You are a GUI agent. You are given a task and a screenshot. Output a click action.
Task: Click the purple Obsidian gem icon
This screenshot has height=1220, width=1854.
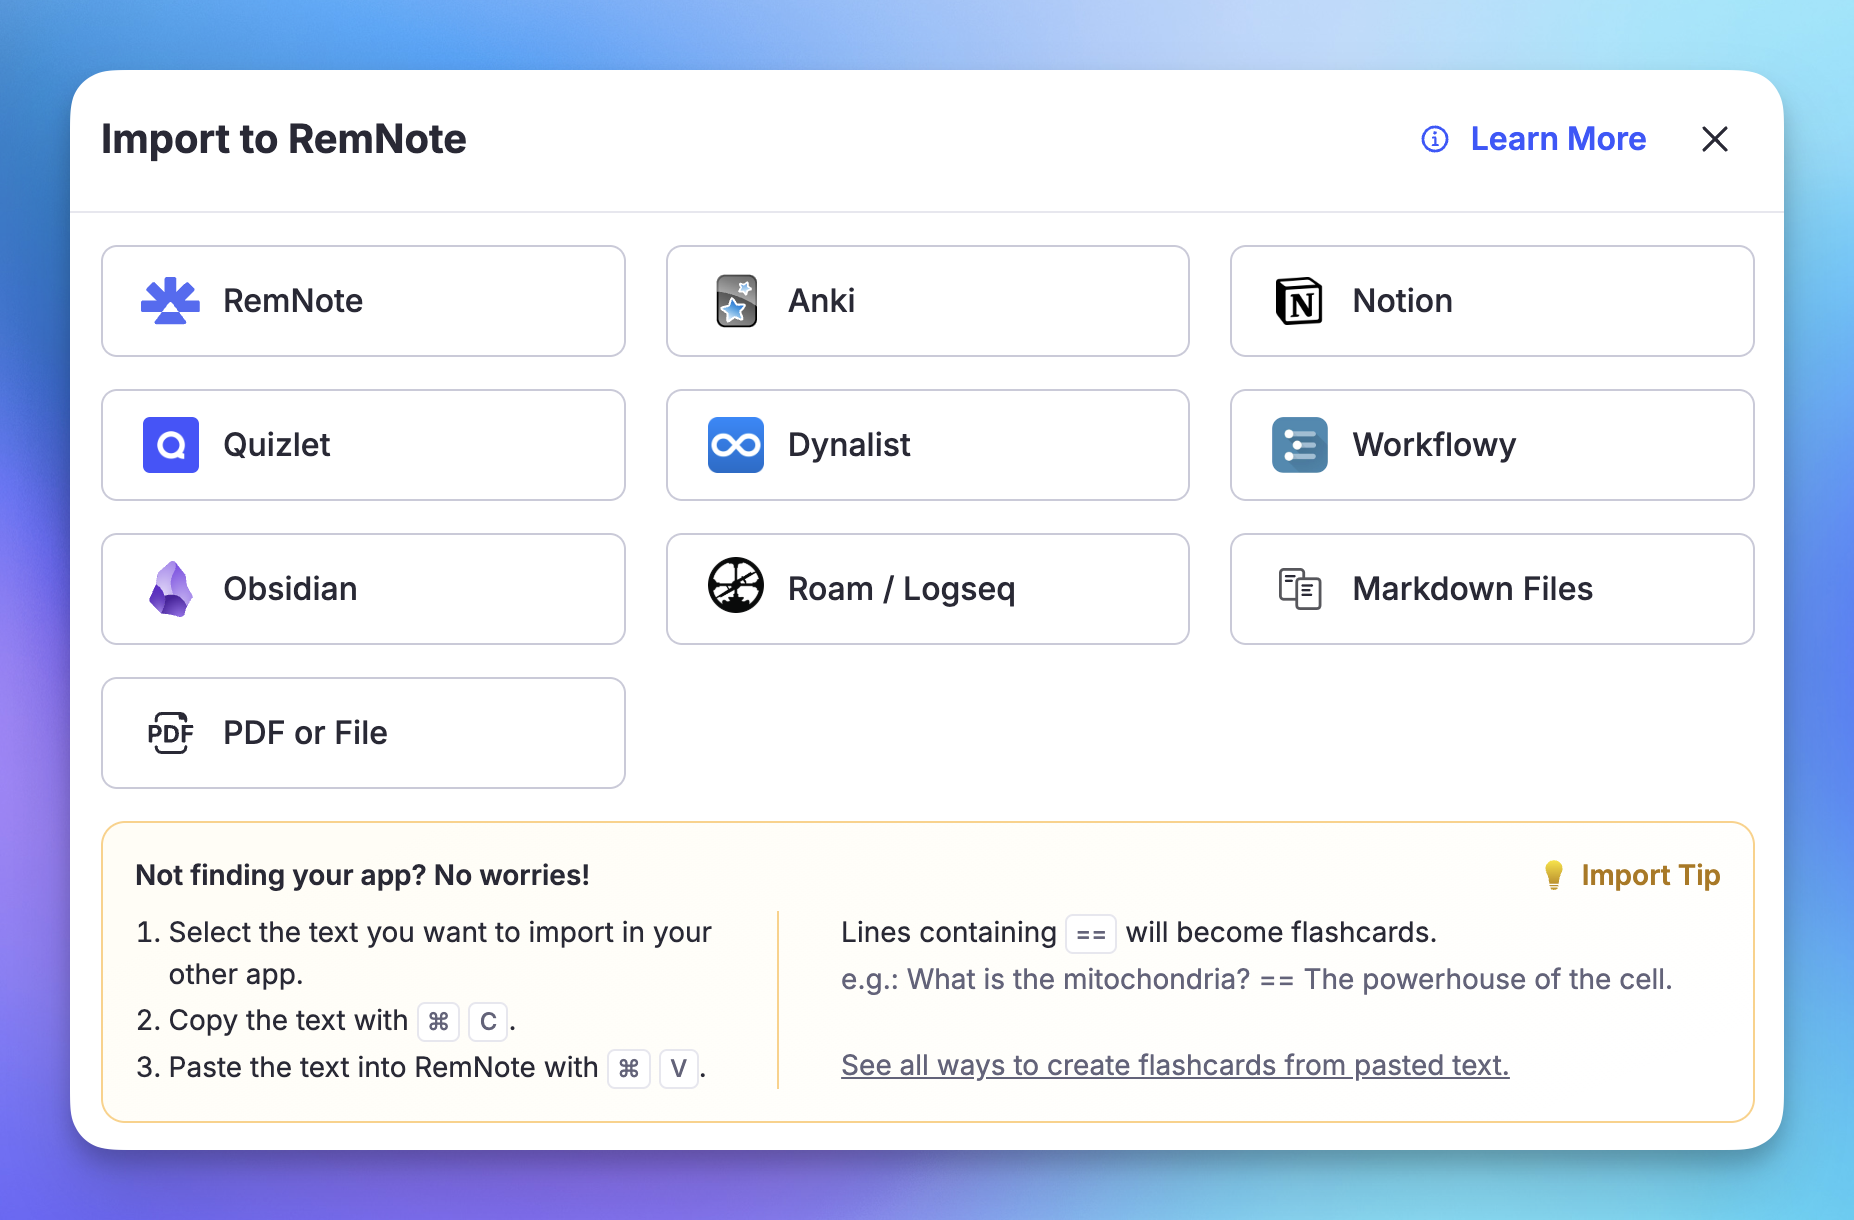(x=171, y=589)
